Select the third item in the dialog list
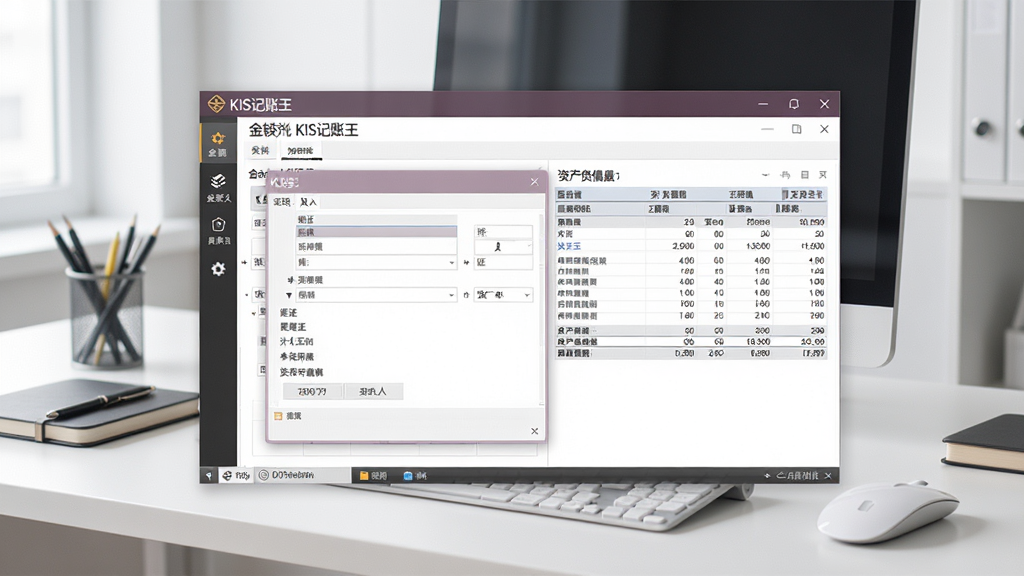Viewport: 1024px width, 576px height. point(376,247)
